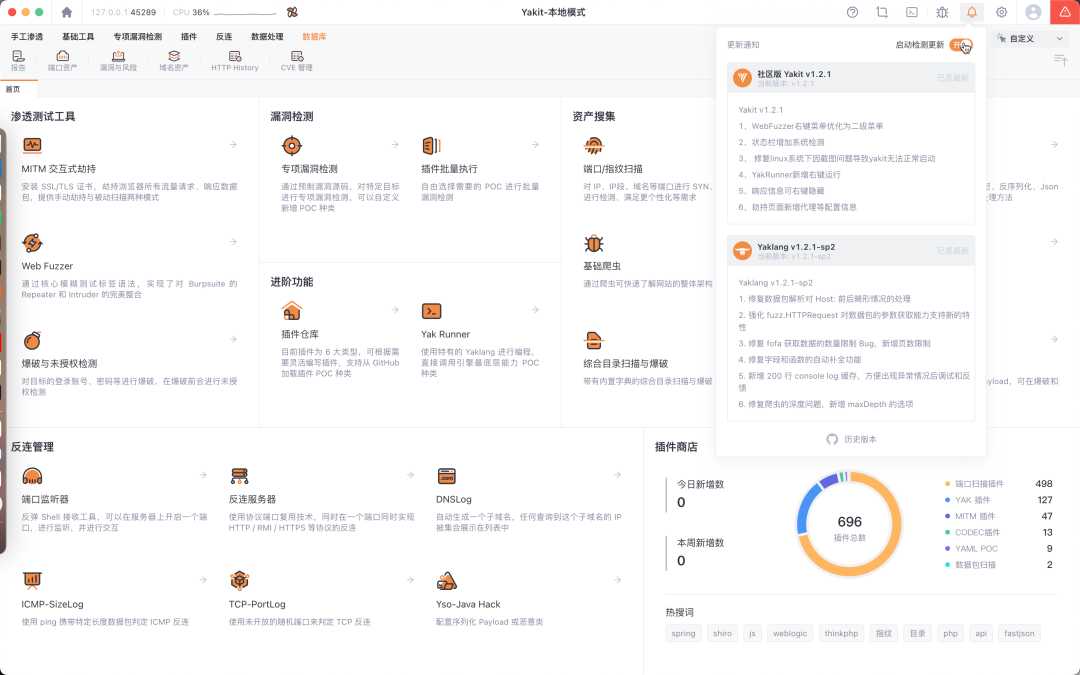This screenshot has height=675, width=1080.
Task: Click the php hot search tag
Action: point(951,633)
